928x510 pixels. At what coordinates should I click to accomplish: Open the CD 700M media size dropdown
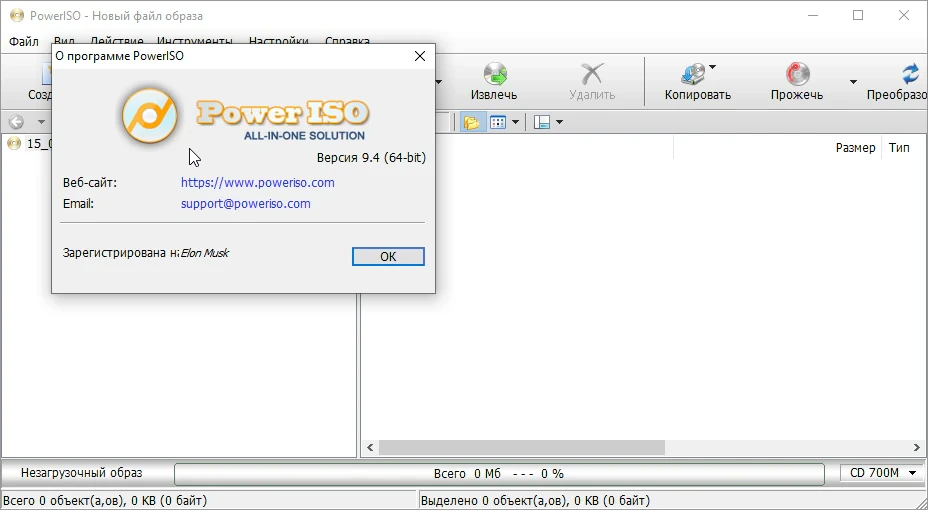(x=882, y=473)
